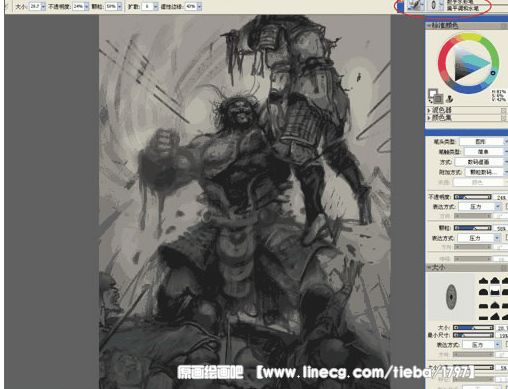Open the brush category selector icon
The height and width of the screenshot is (389, 508).
click(414, 5)
